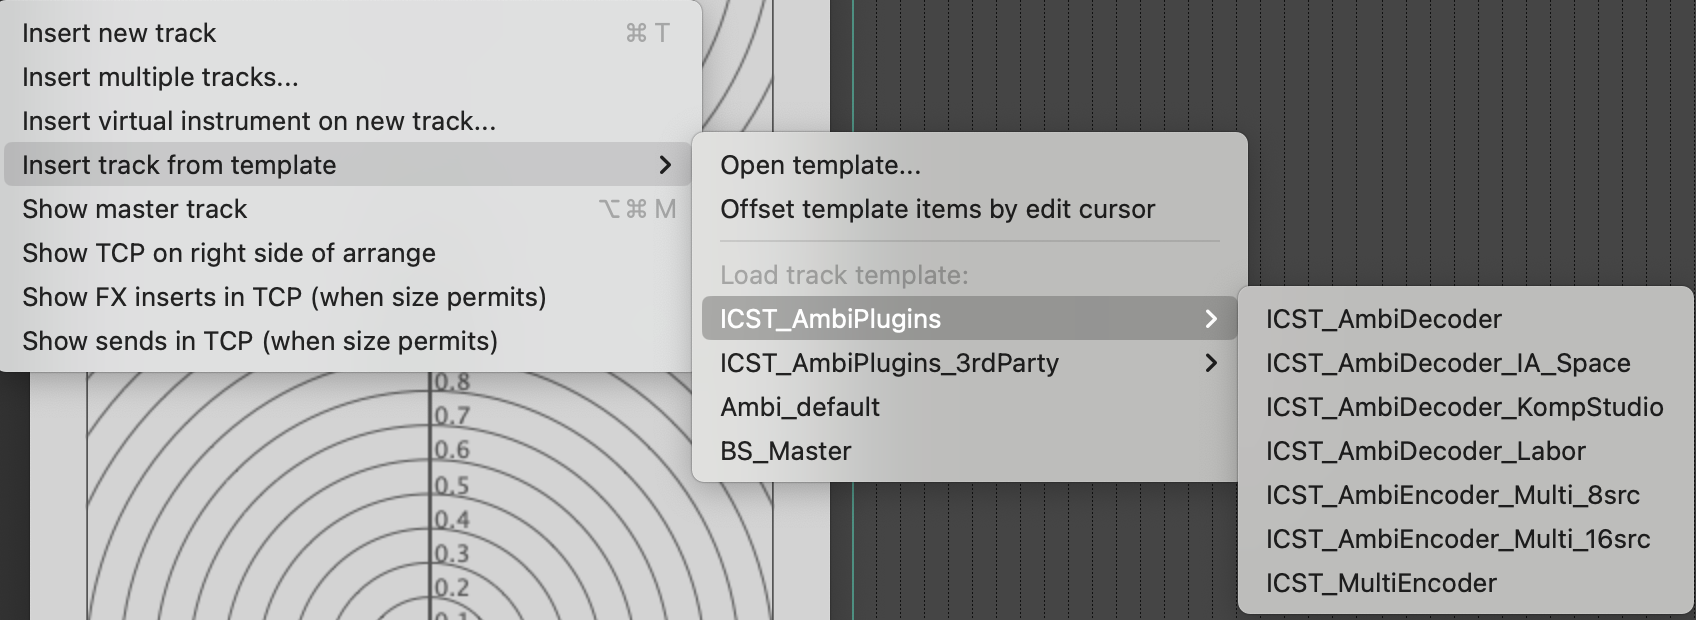Toggle Show master track option
Viewport: 1696px width, 620px height.
(x=134, y=209)
